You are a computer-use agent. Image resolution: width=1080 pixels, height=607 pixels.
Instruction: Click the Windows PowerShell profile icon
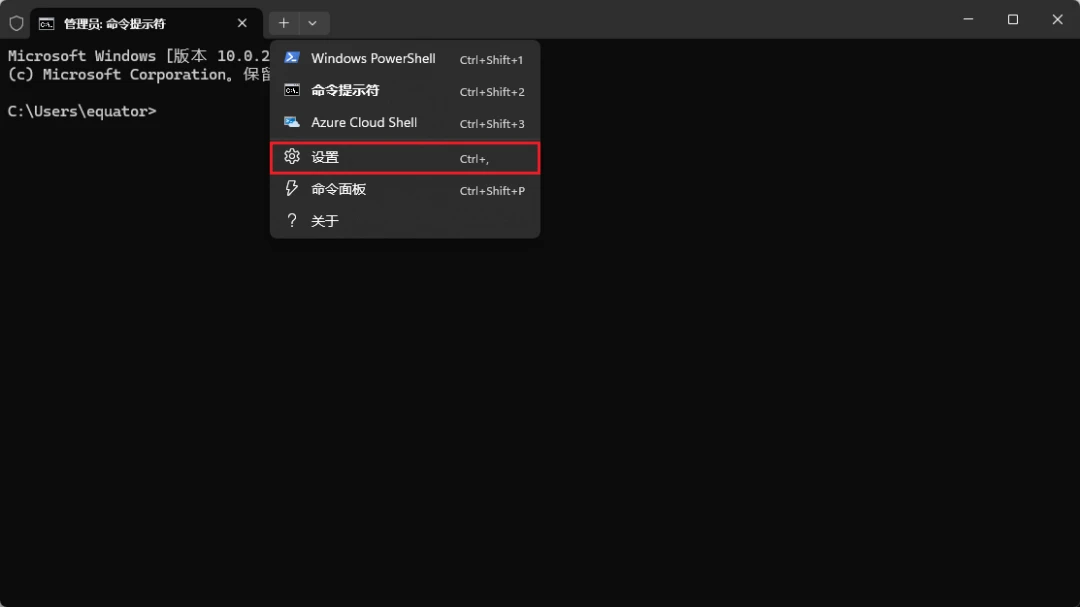click(292, 58)
